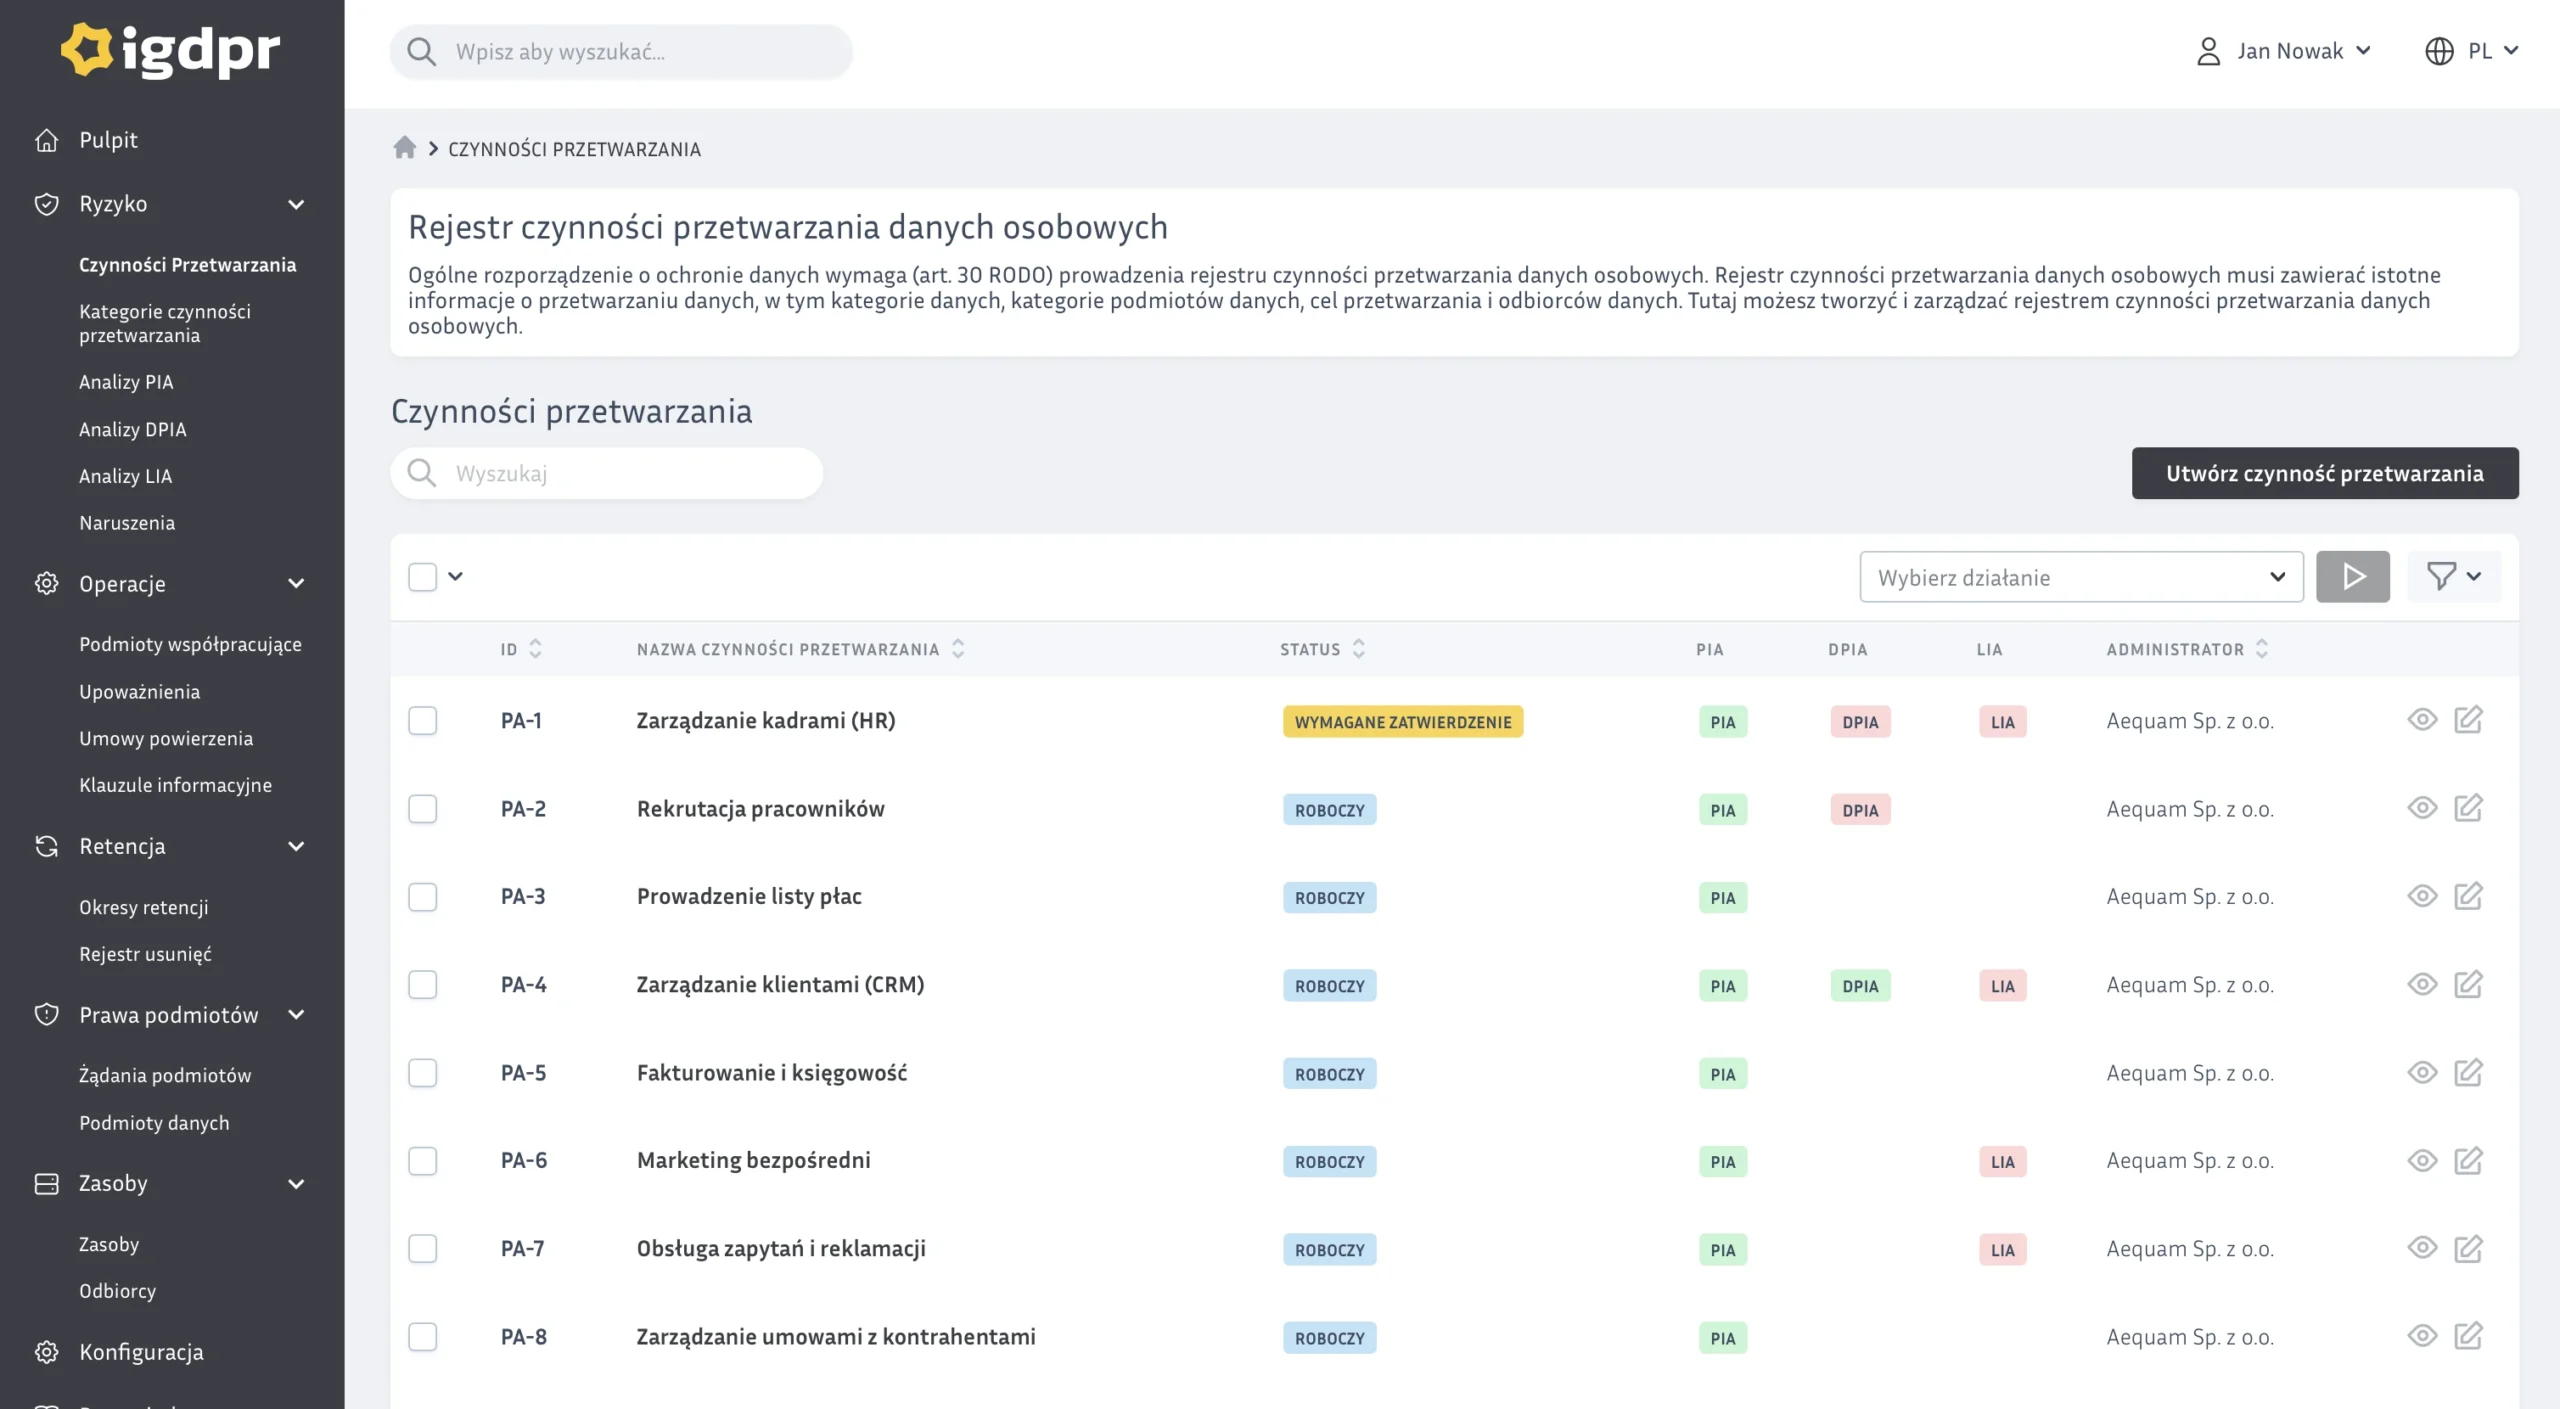The image size is (2560, 1409).
Task: Toggle the select-all header checkbox
Action: tap(423, 576)
